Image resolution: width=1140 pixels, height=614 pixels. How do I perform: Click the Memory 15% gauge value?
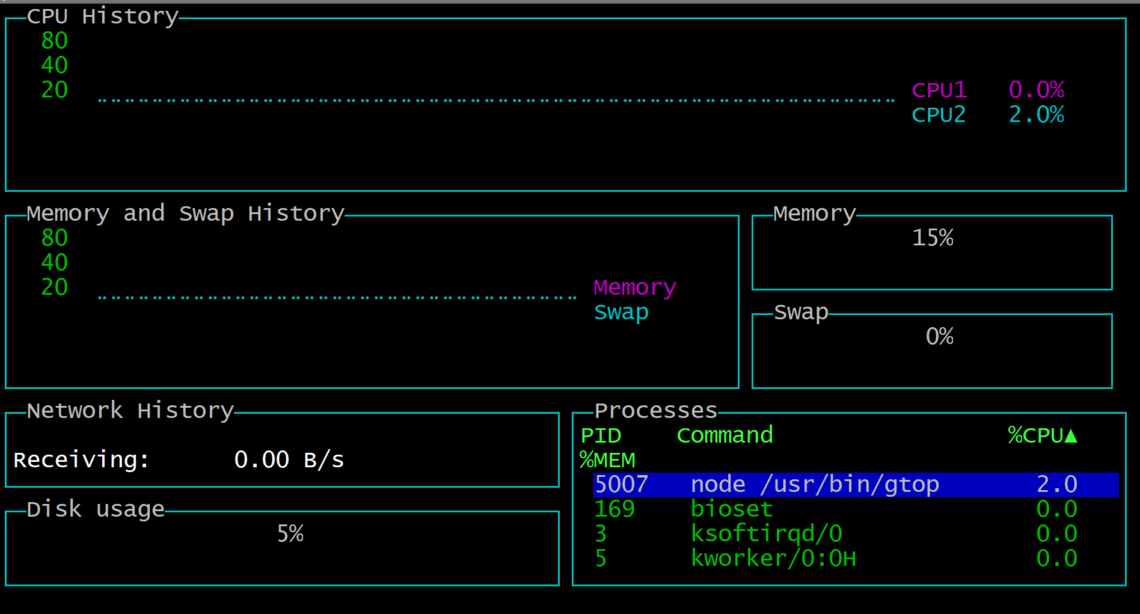(932, 238)
